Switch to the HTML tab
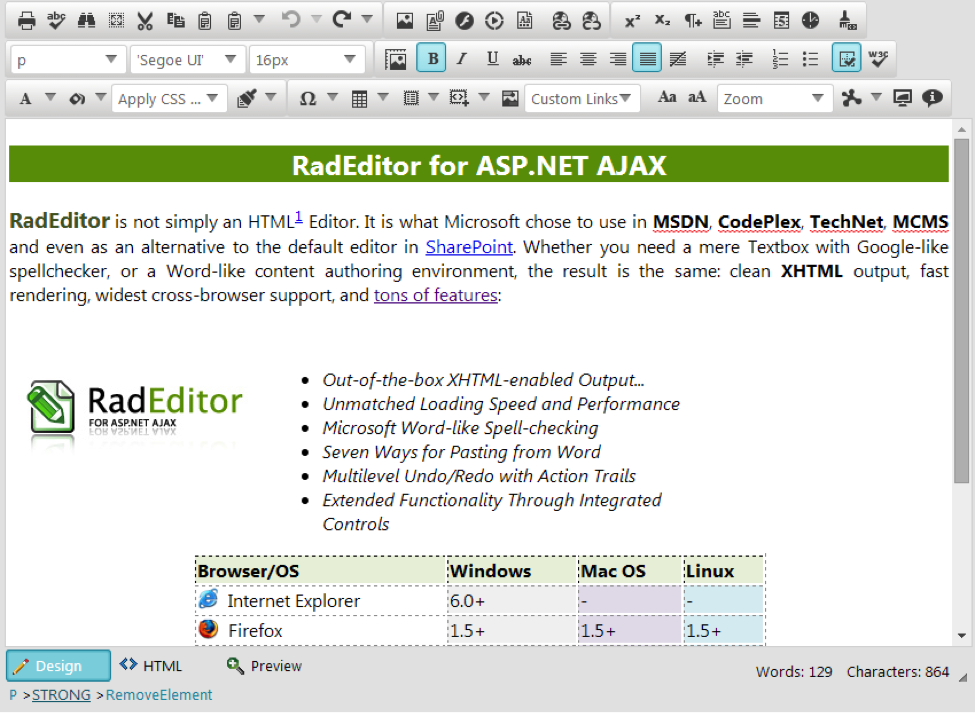 (x=151, y=666)
